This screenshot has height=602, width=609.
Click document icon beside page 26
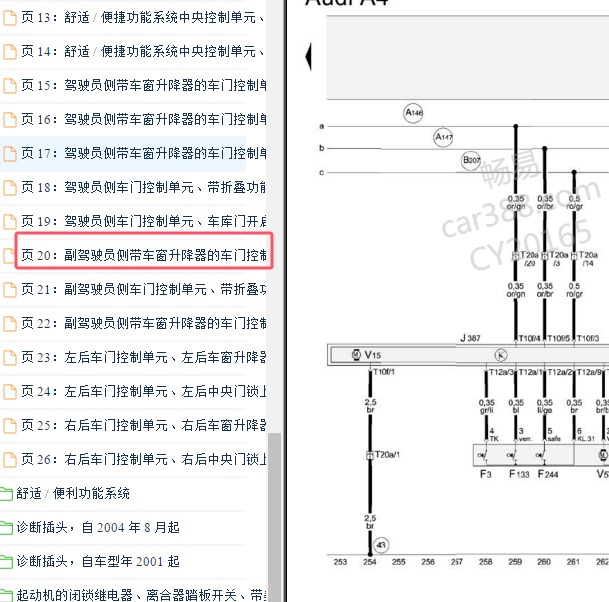[10, 460]
